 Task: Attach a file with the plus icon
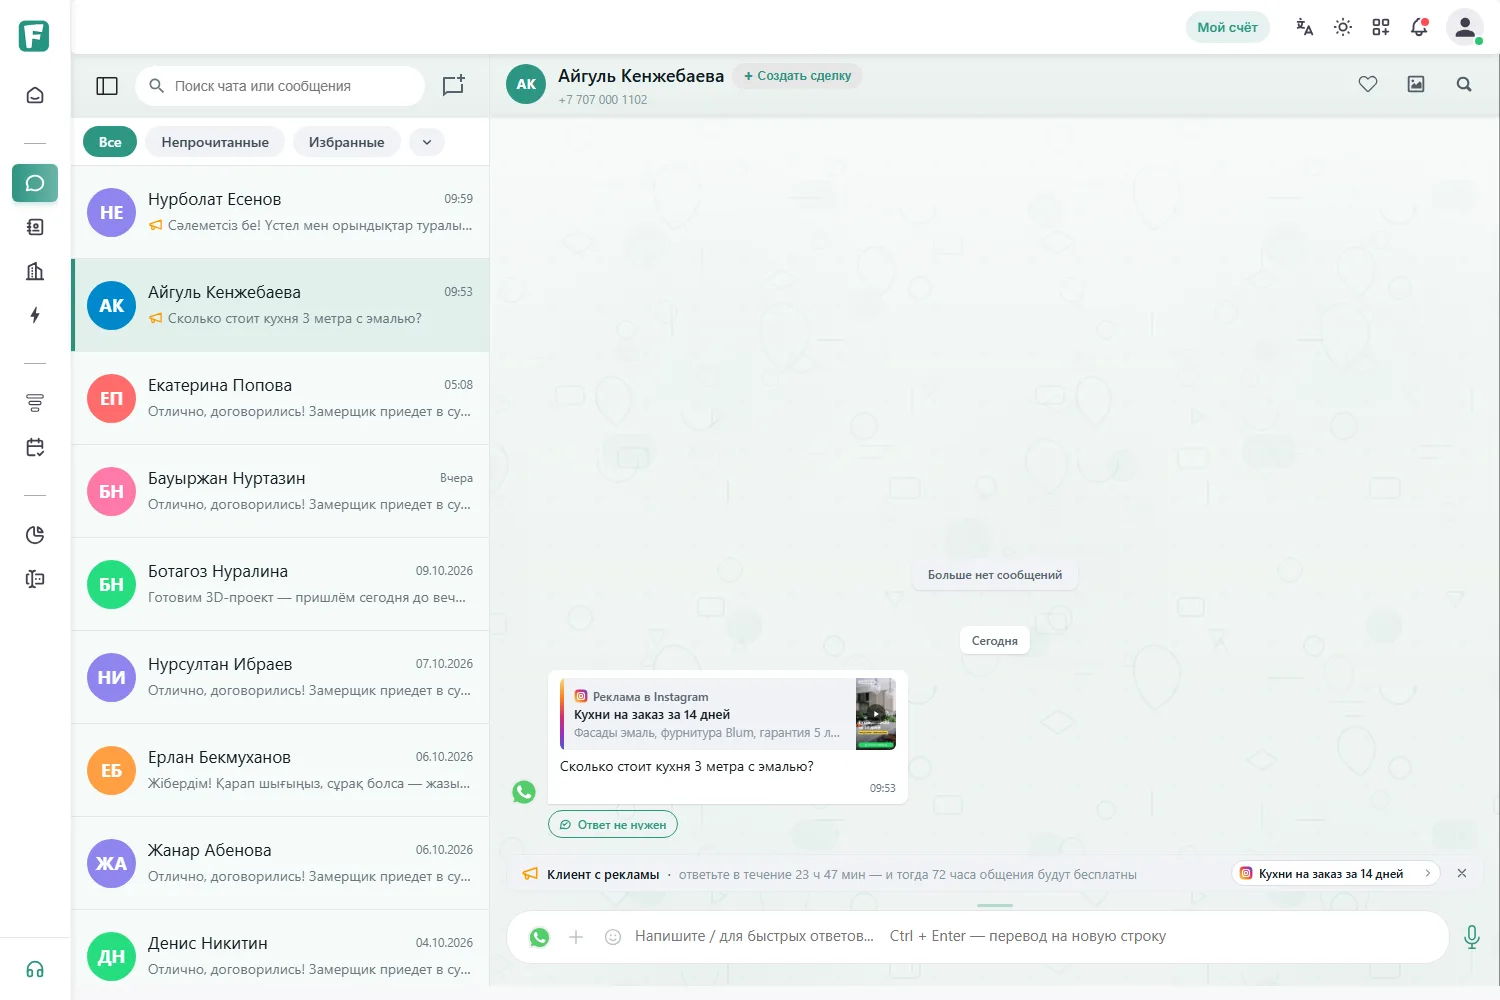(x=576, y=937)
